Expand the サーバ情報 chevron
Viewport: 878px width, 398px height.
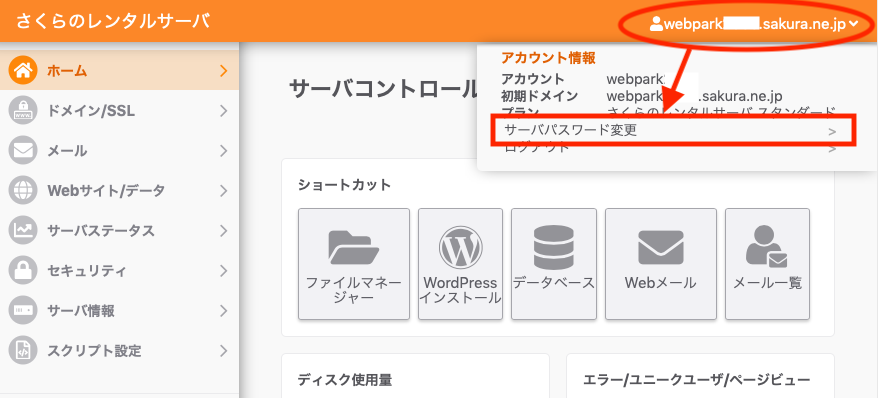(x=224, y=311)
